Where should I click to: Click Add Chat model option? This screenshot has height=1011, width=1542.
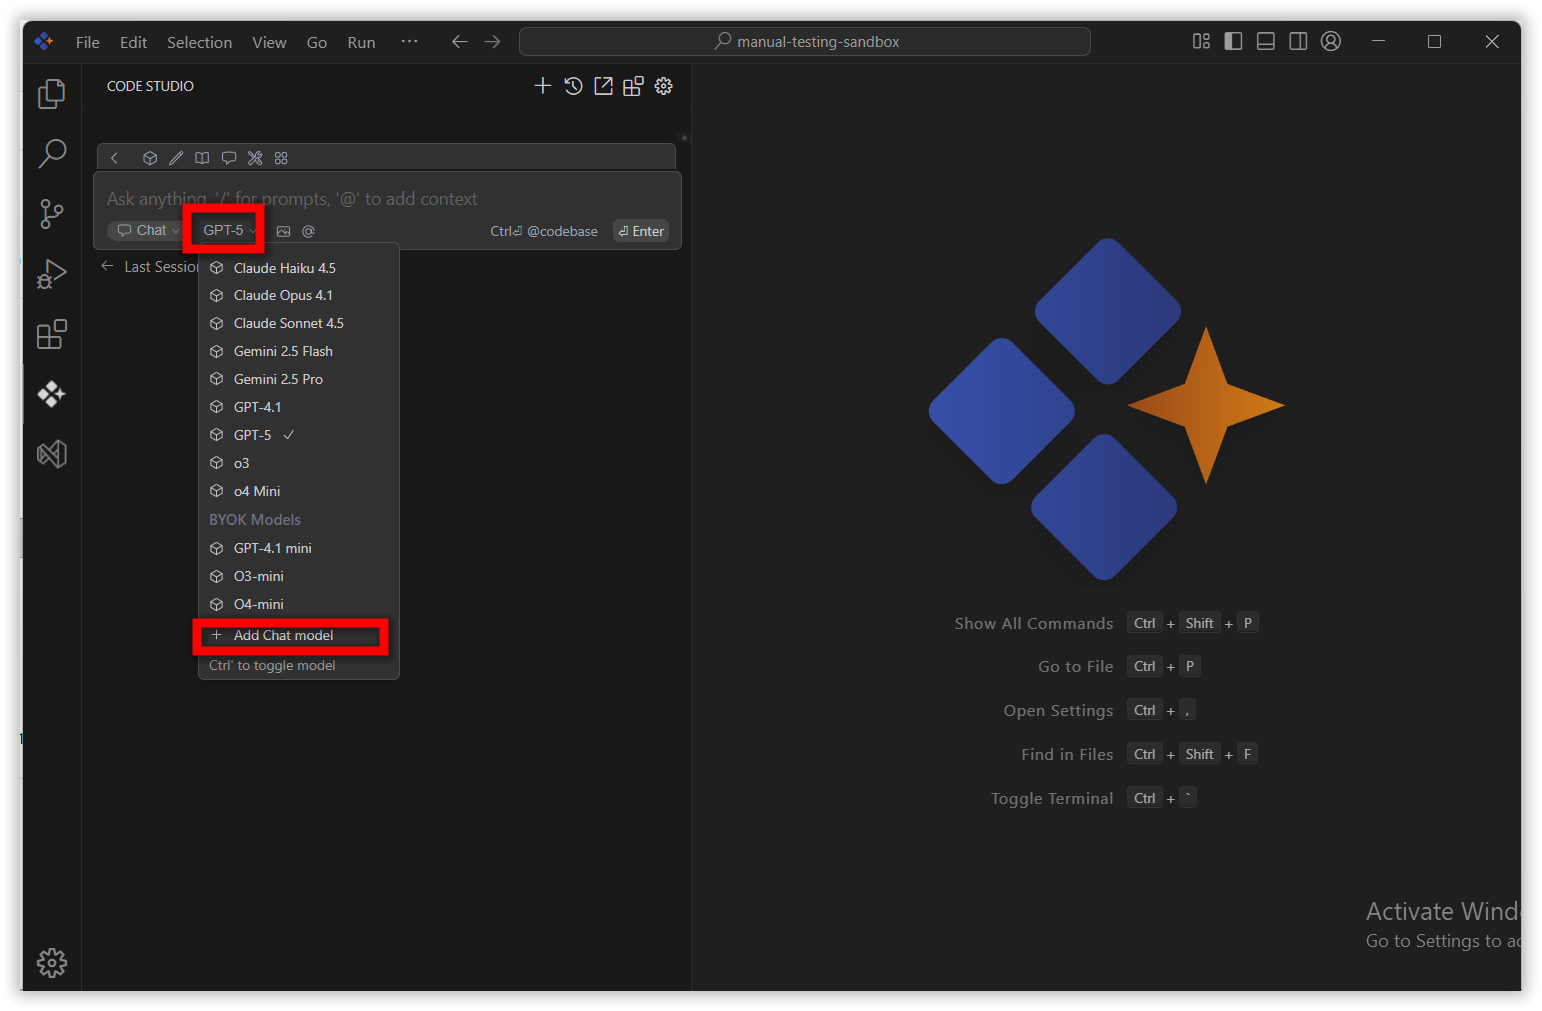point(283,635)
